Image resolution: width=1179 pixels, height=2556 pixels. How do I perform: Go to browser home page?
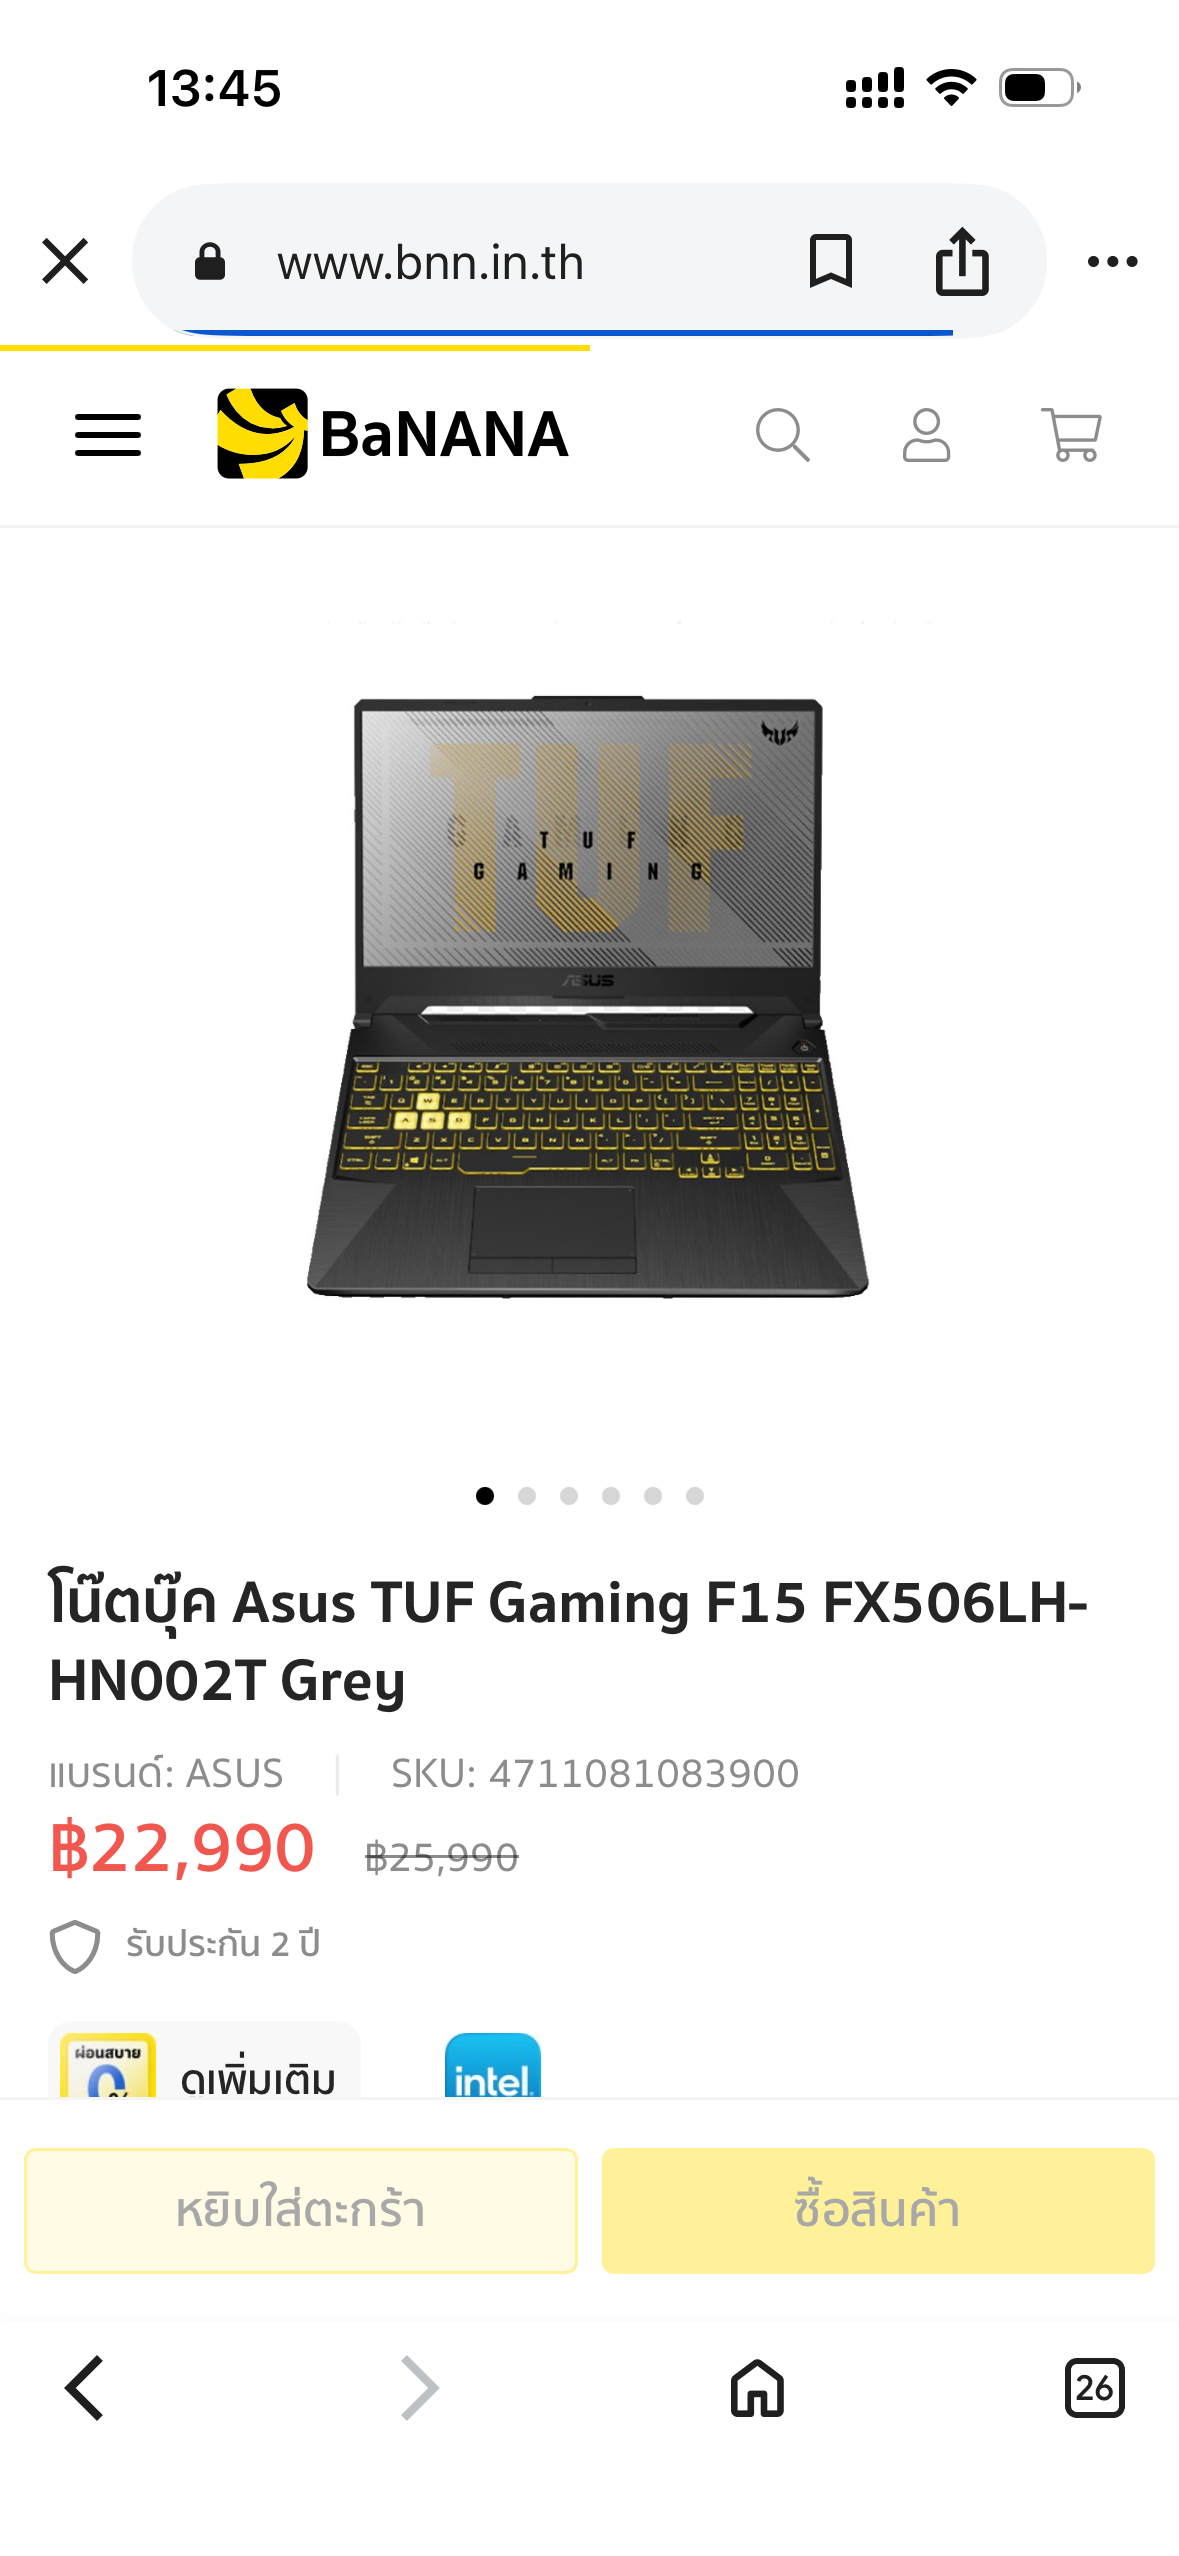pos(757,2388)
